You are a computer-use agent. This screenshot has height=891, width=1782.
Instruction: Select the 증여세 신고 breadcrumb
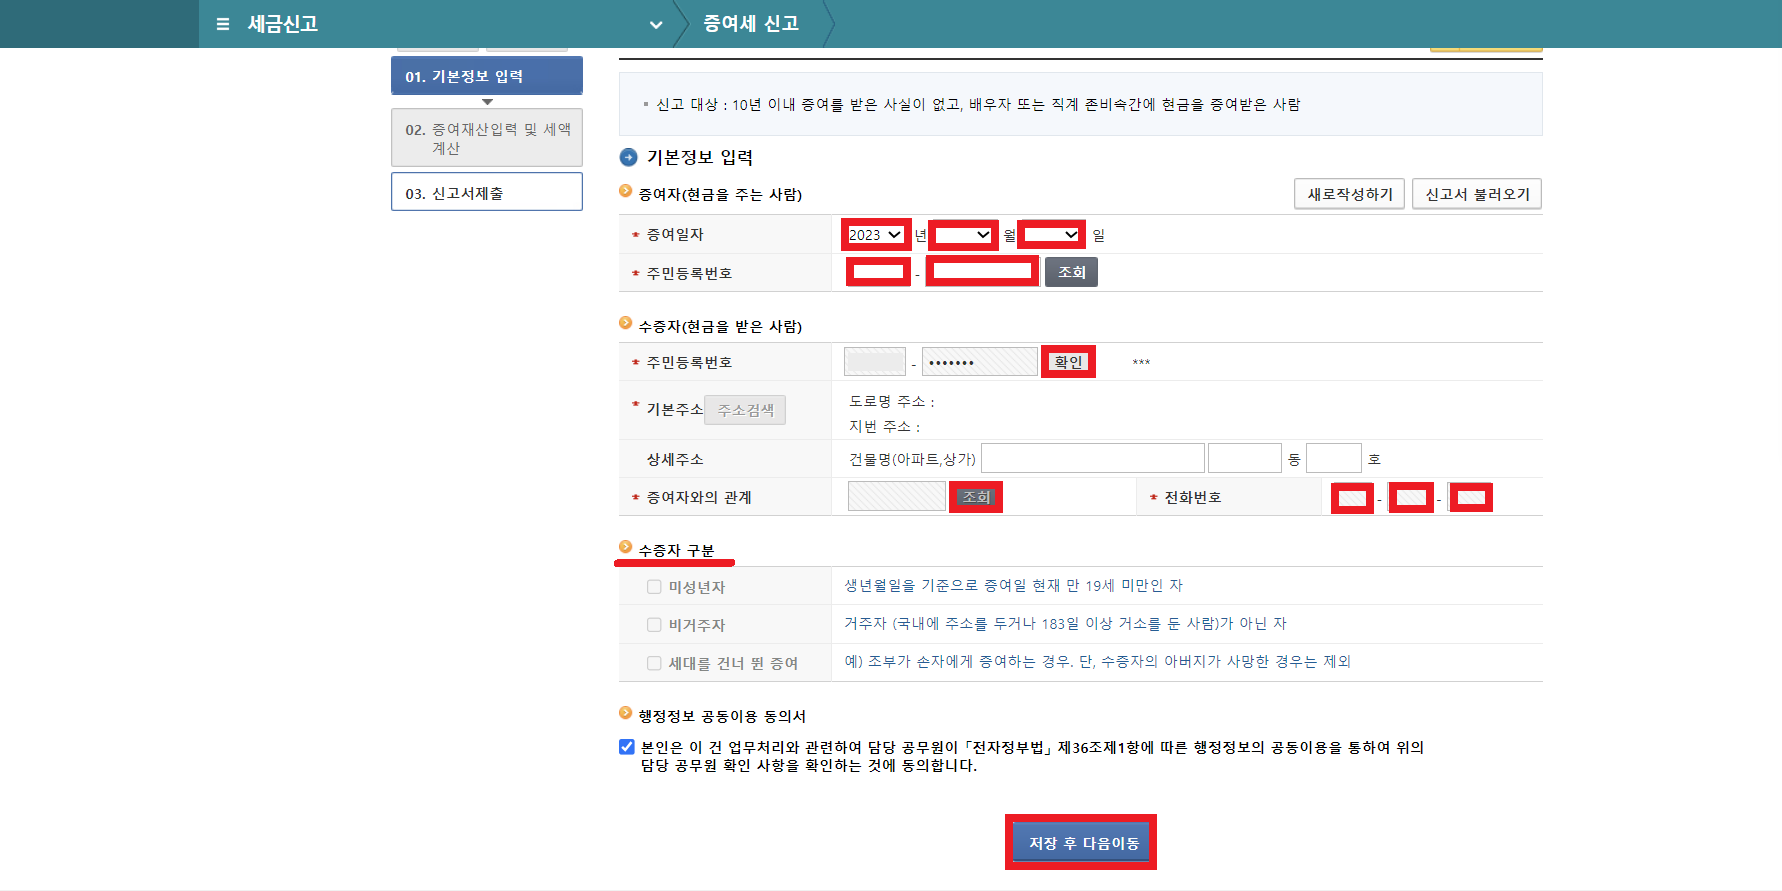coord(751,24)
